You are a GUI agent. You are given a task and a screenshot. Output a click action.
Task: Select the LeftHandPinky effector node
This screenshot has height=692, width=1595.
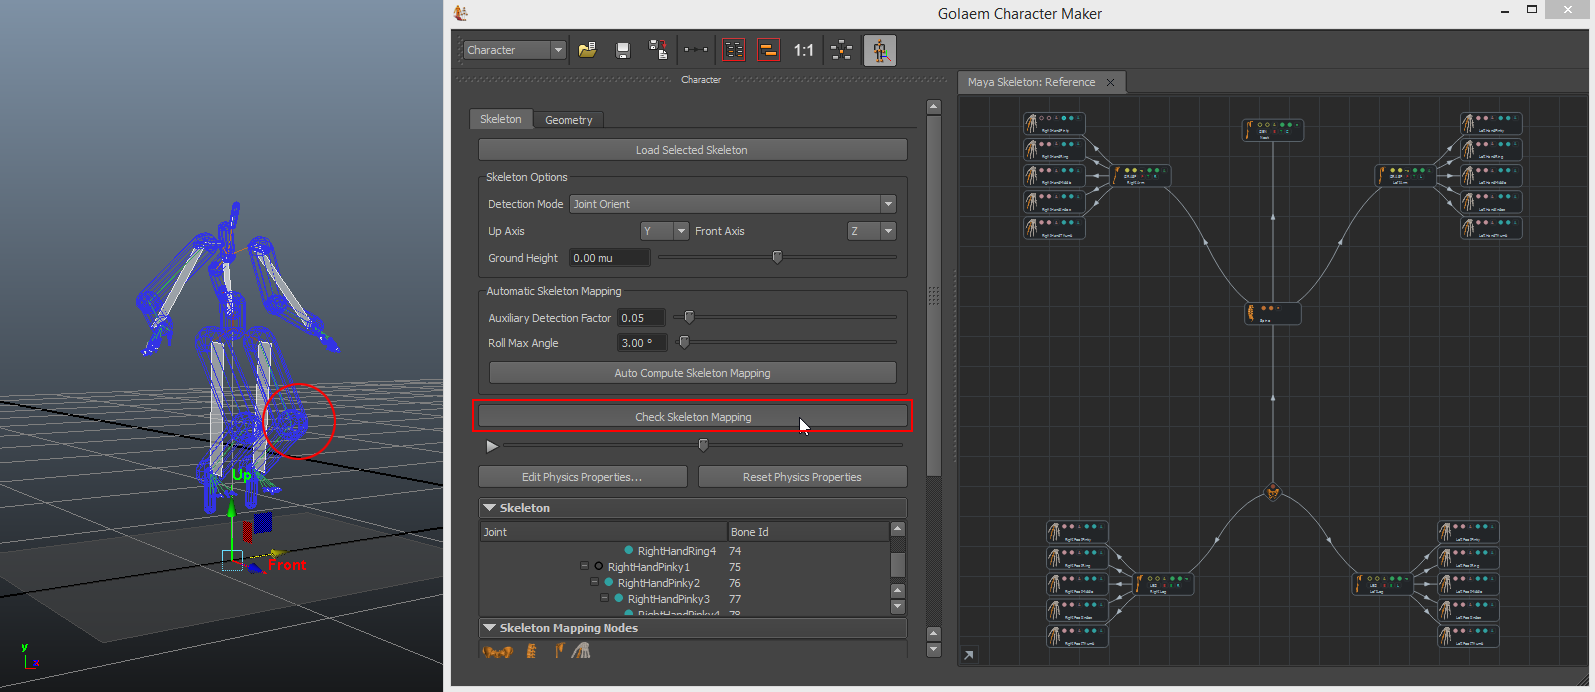pyautogui.click(x=1491, y=123)
